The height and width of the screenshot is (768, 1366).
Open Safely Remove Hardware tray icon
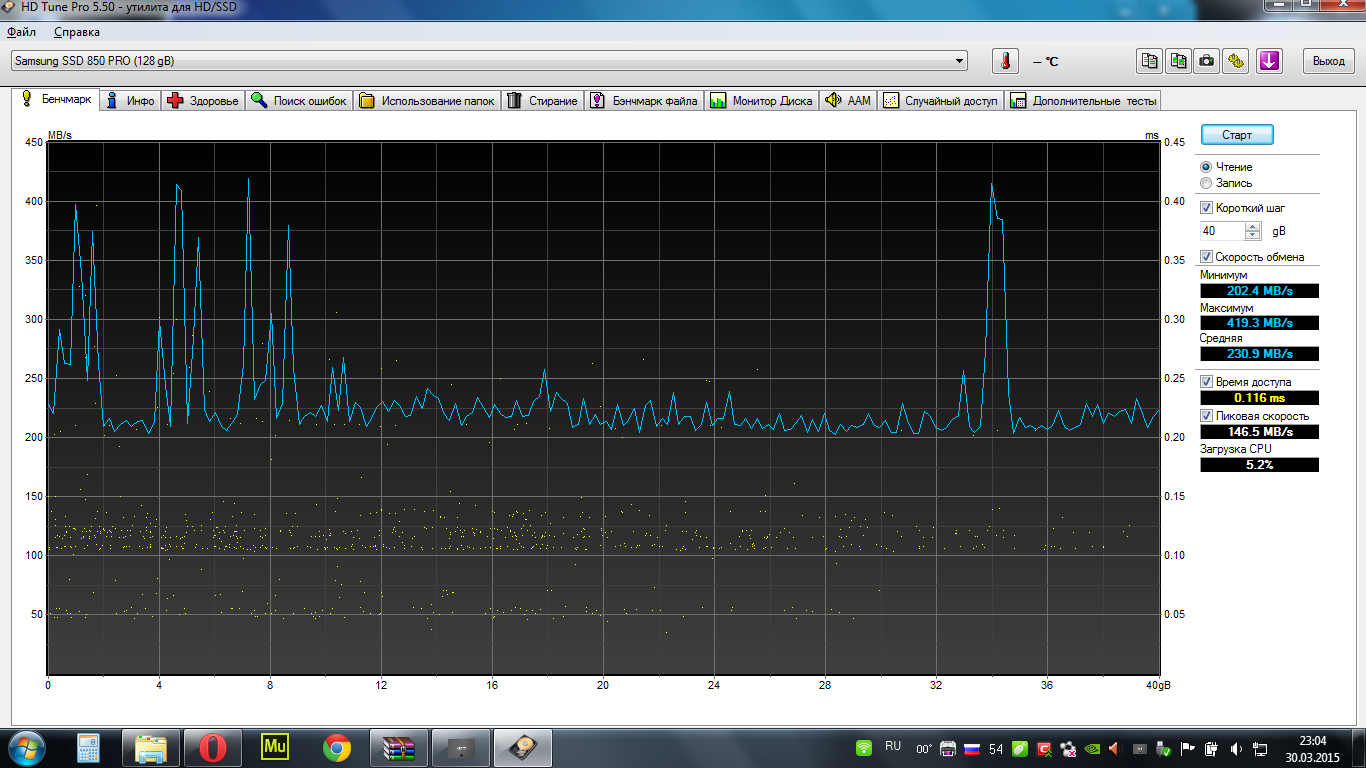pos(1163,748)
